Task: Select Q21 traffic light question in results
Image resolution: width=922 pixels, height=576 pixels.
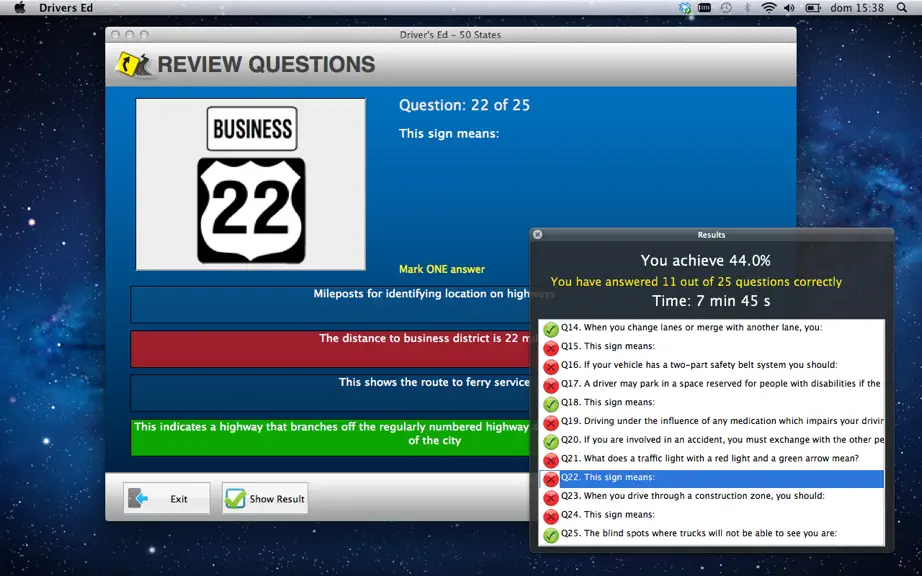Action: pyautogui.click(x=711, y=459)
